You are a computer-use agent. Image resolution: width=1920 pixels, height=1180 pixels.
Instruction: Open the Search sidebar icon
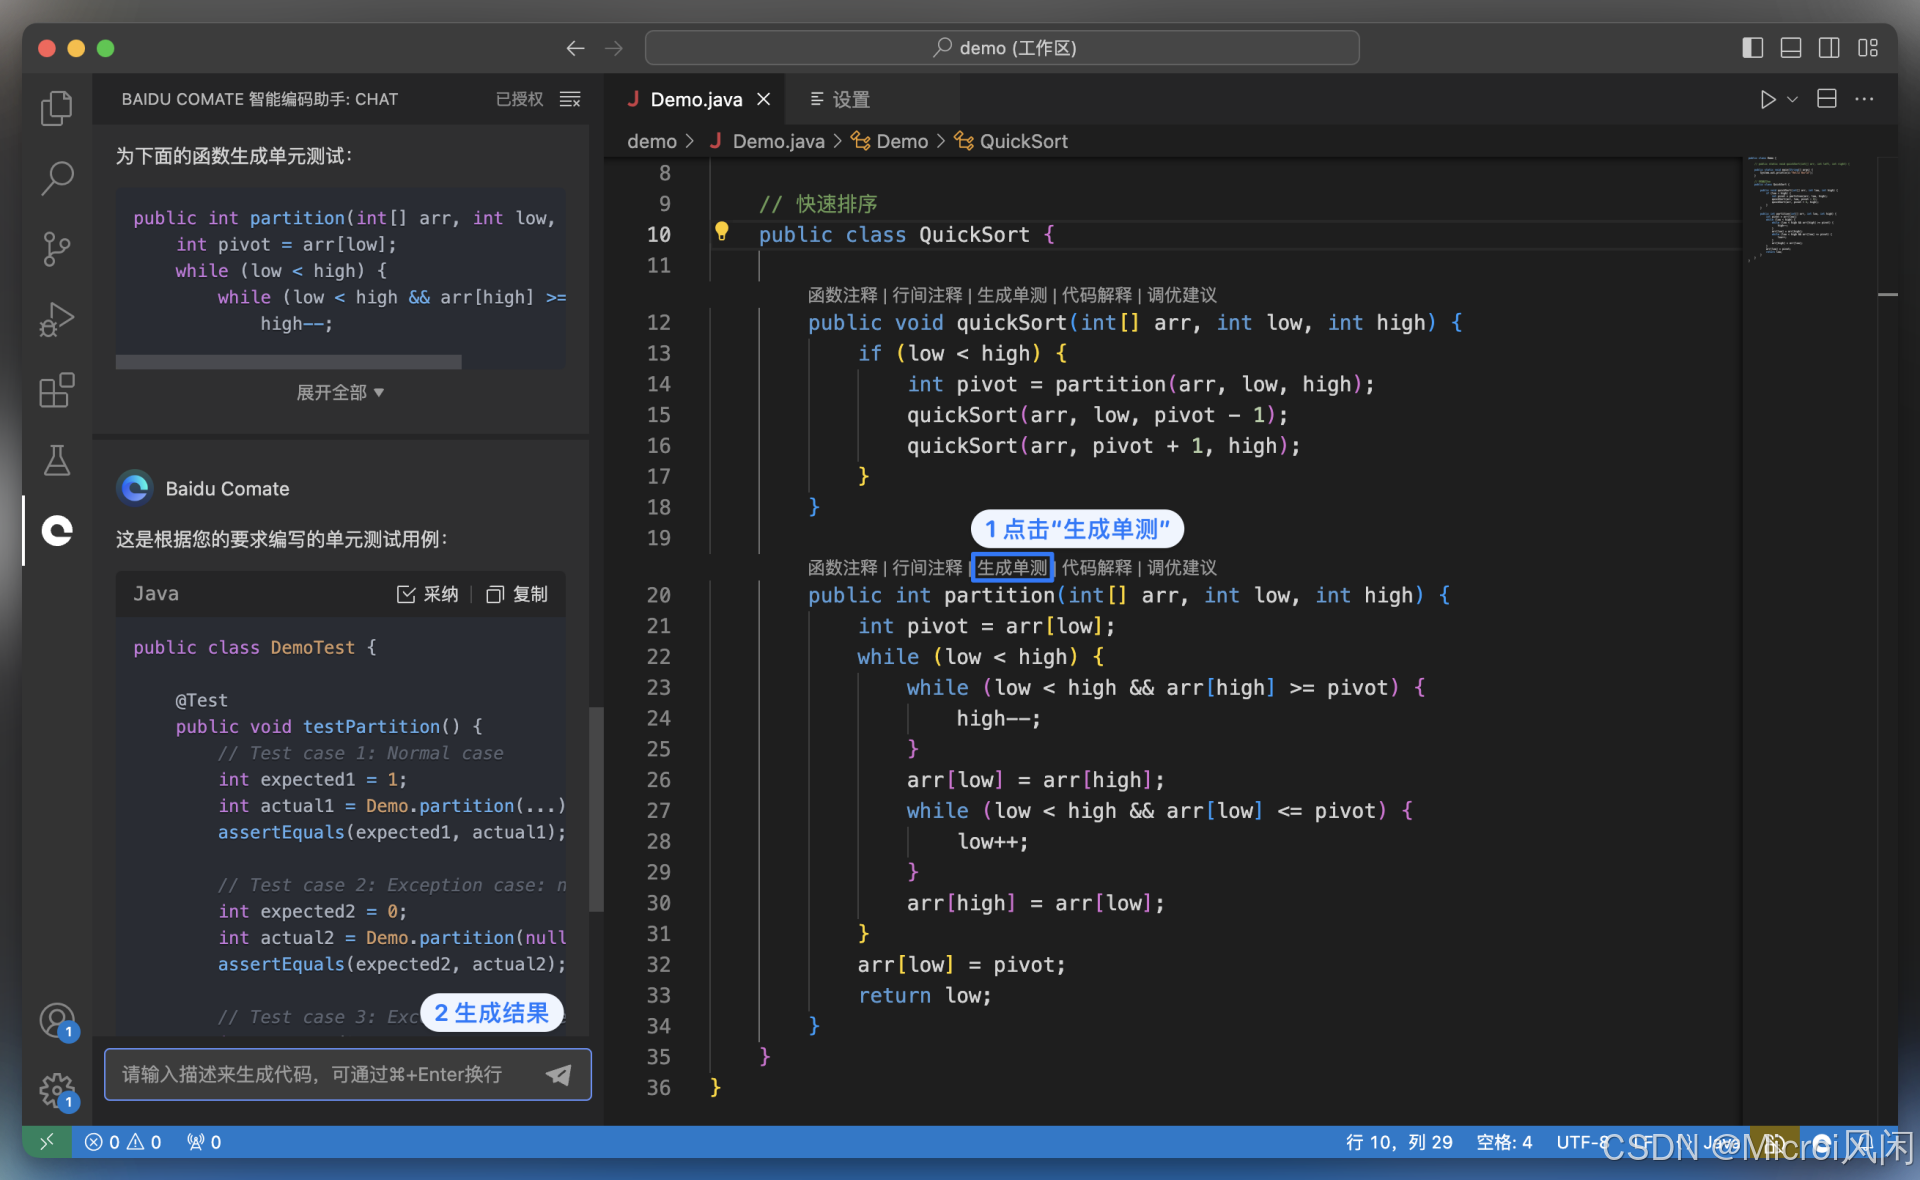click(56, 178)
